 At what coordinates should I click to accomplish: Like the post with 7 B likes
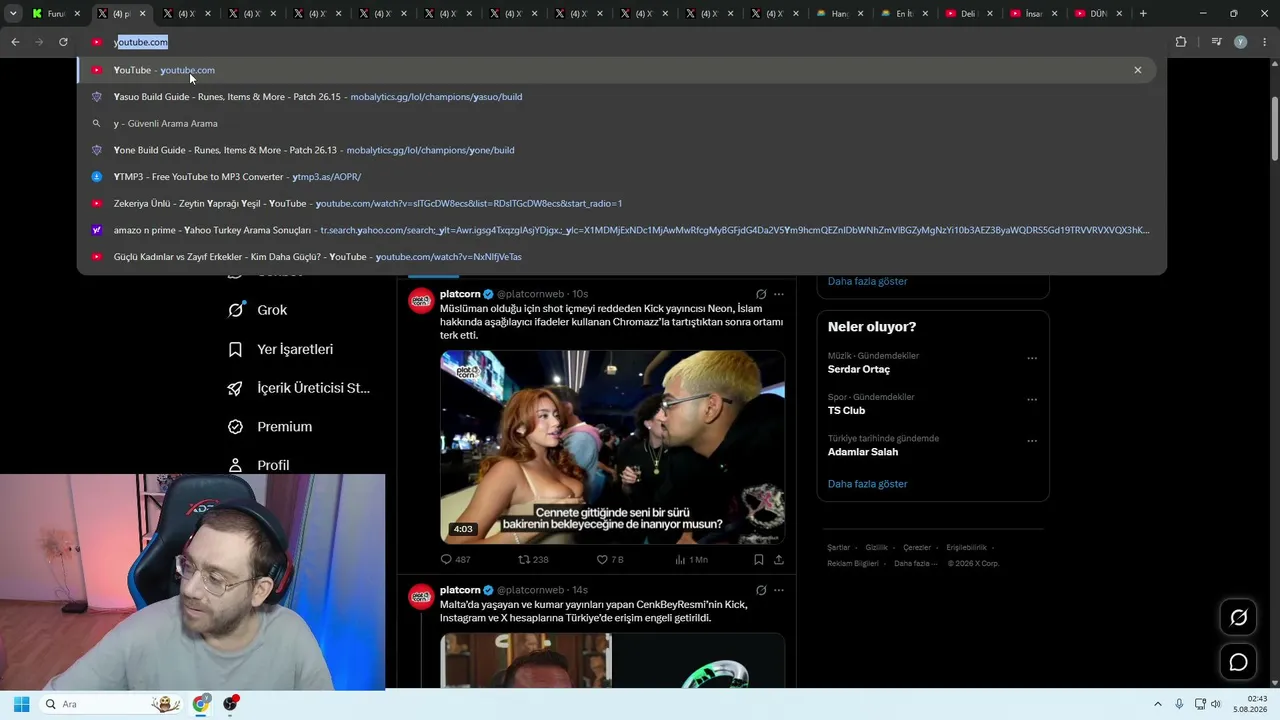(x=610, y=560)
